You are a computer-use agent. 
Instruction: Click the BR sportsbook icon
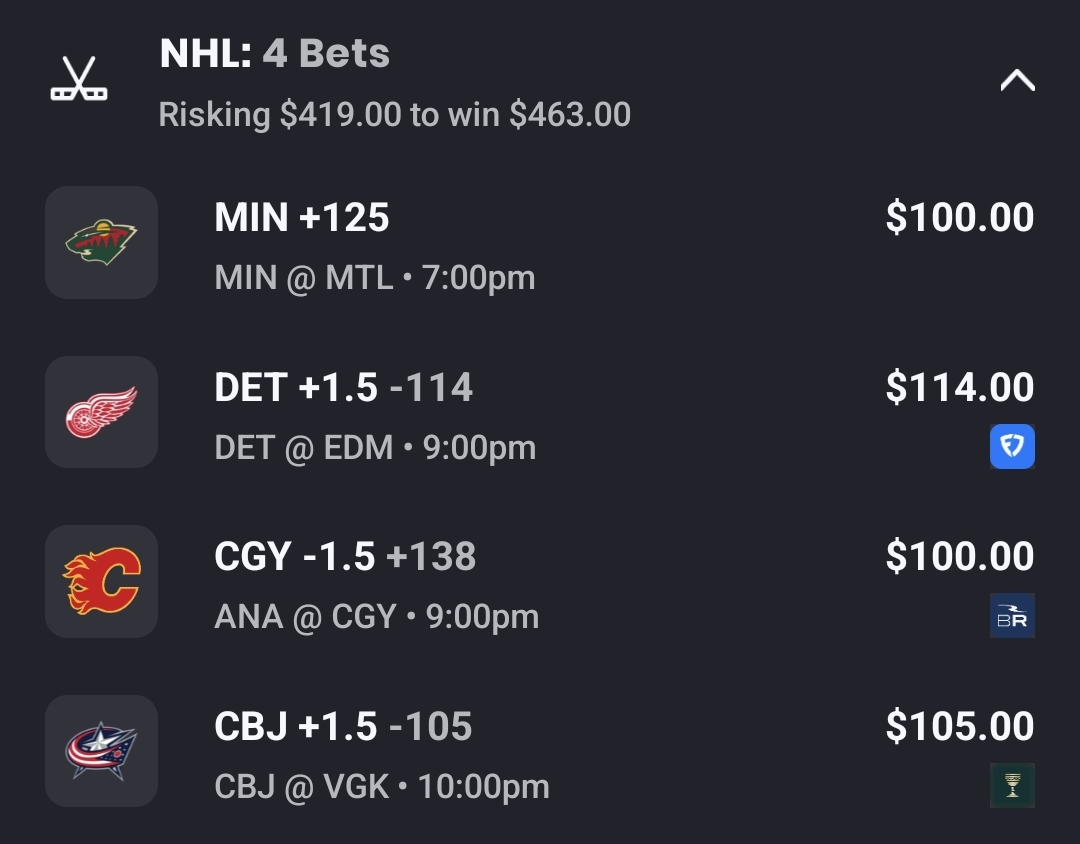click(x=1012, y=616)
